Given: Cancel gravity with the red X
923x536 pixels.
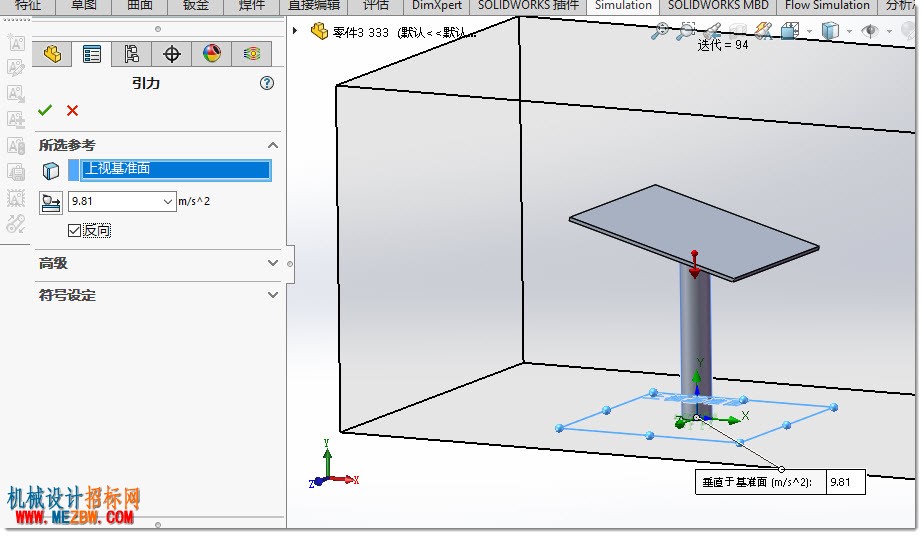Looking at the screenshot, I should point(72,111).
